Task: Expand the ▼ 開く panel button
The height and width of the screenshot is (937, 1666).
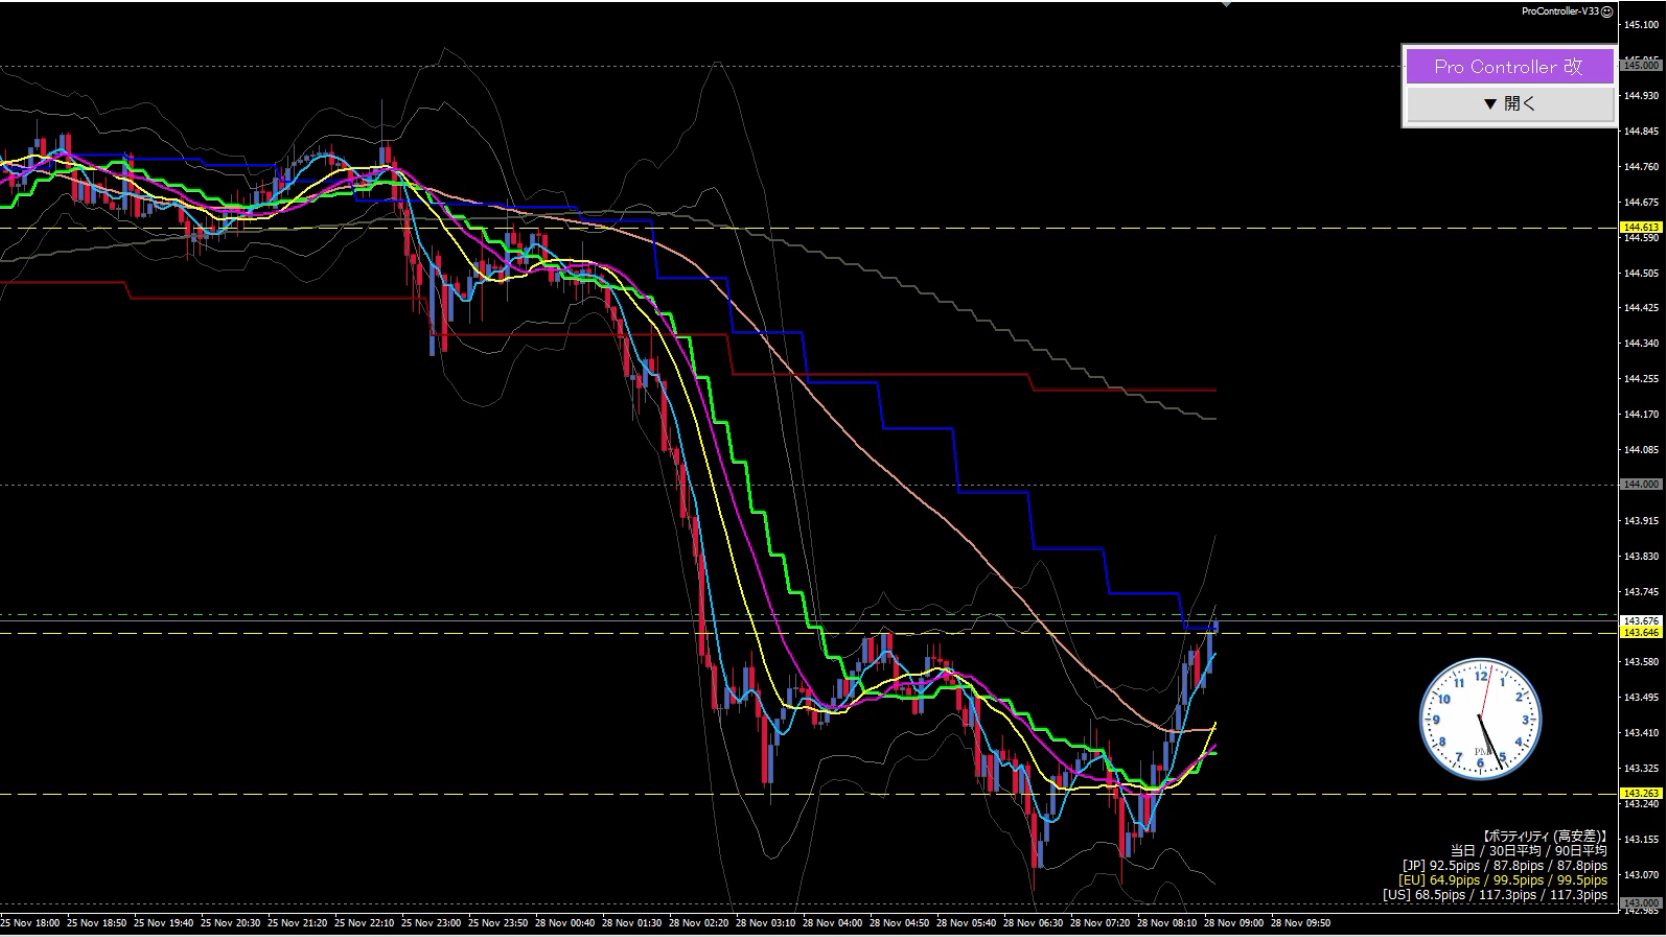Action: [x=1509, y=104]
